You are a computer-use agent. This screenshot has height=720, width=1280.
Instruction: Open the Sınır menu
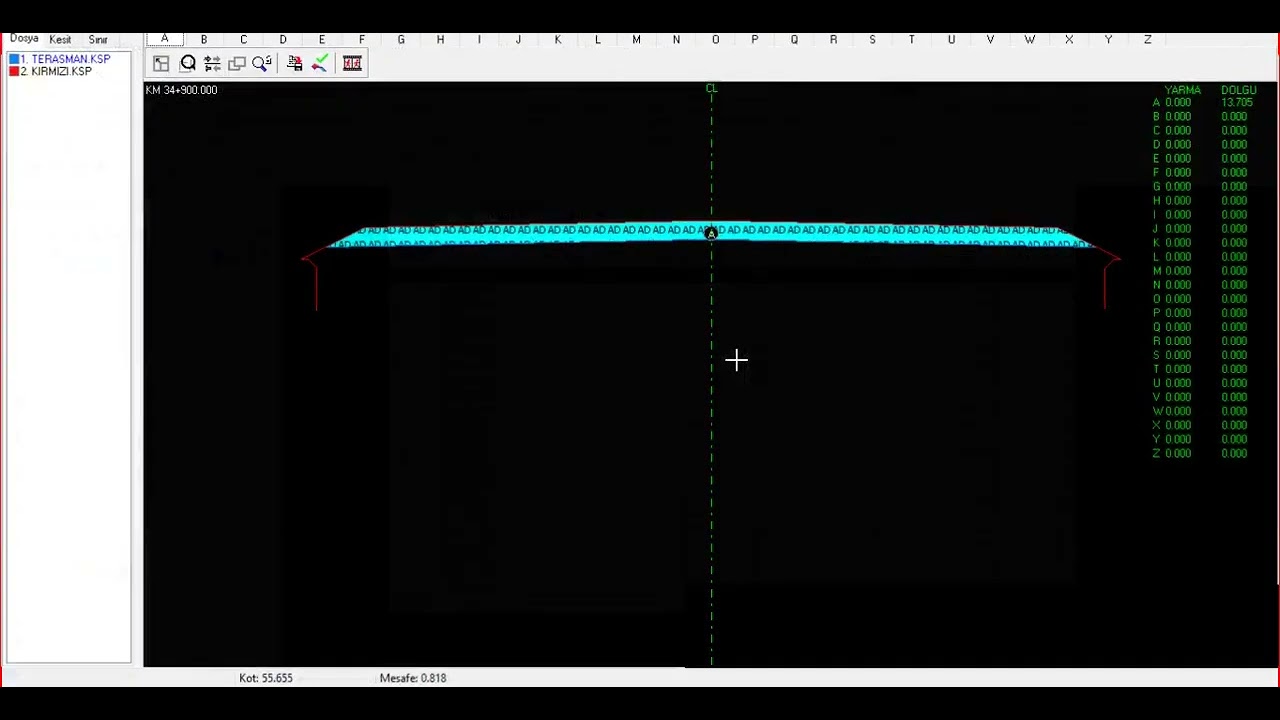[98, 40]
